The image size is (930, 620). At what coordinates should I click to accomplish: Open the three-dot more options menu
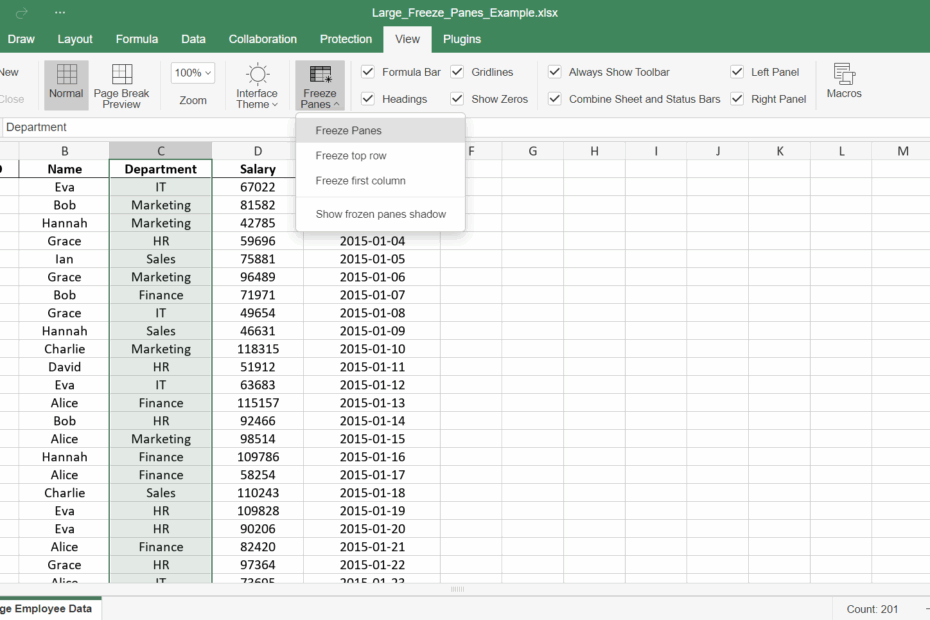[x=60, y=12]
